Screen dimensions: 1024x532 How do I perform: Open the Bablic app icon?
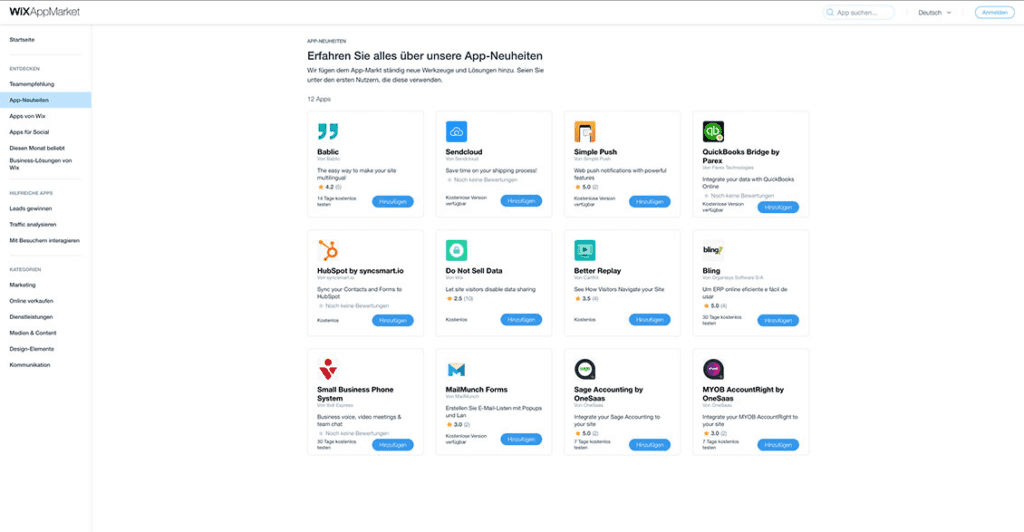point(328,131)
